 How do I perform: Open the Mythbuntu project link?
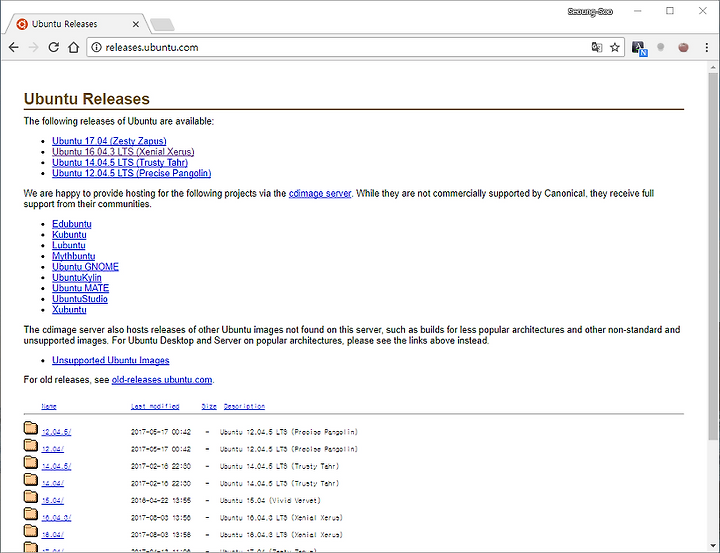coord(73,256)
